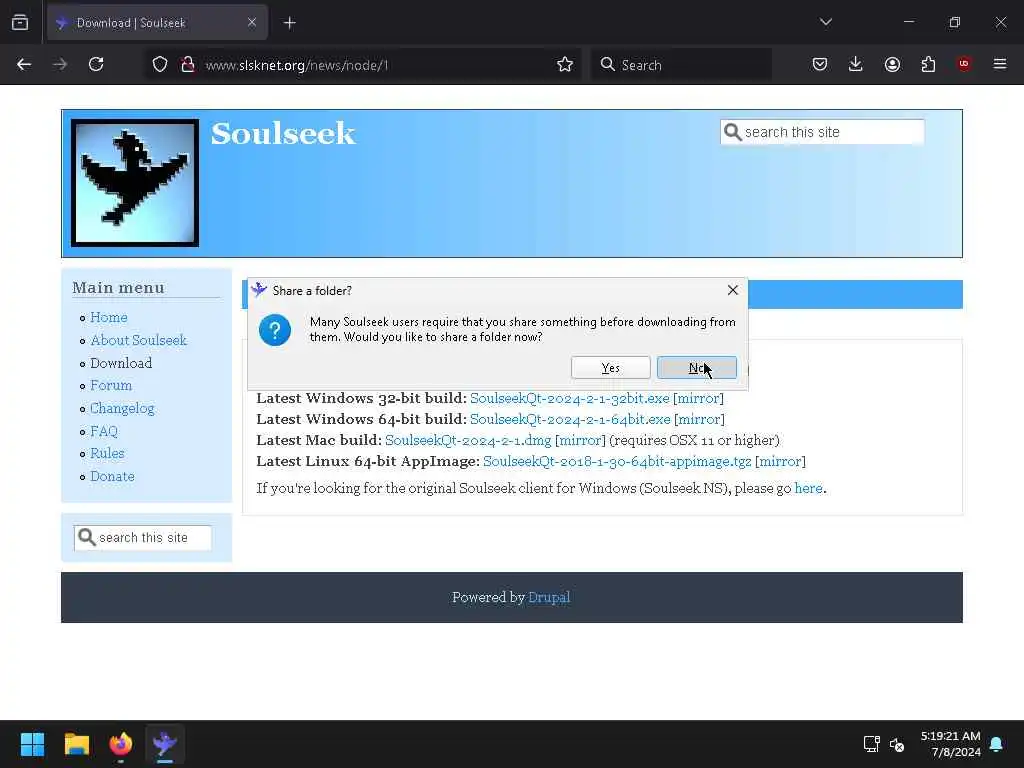Screen dimensions: 1024x768
Task: Open the Downloads panel arrow icon
Action: (x=856, y=65)
